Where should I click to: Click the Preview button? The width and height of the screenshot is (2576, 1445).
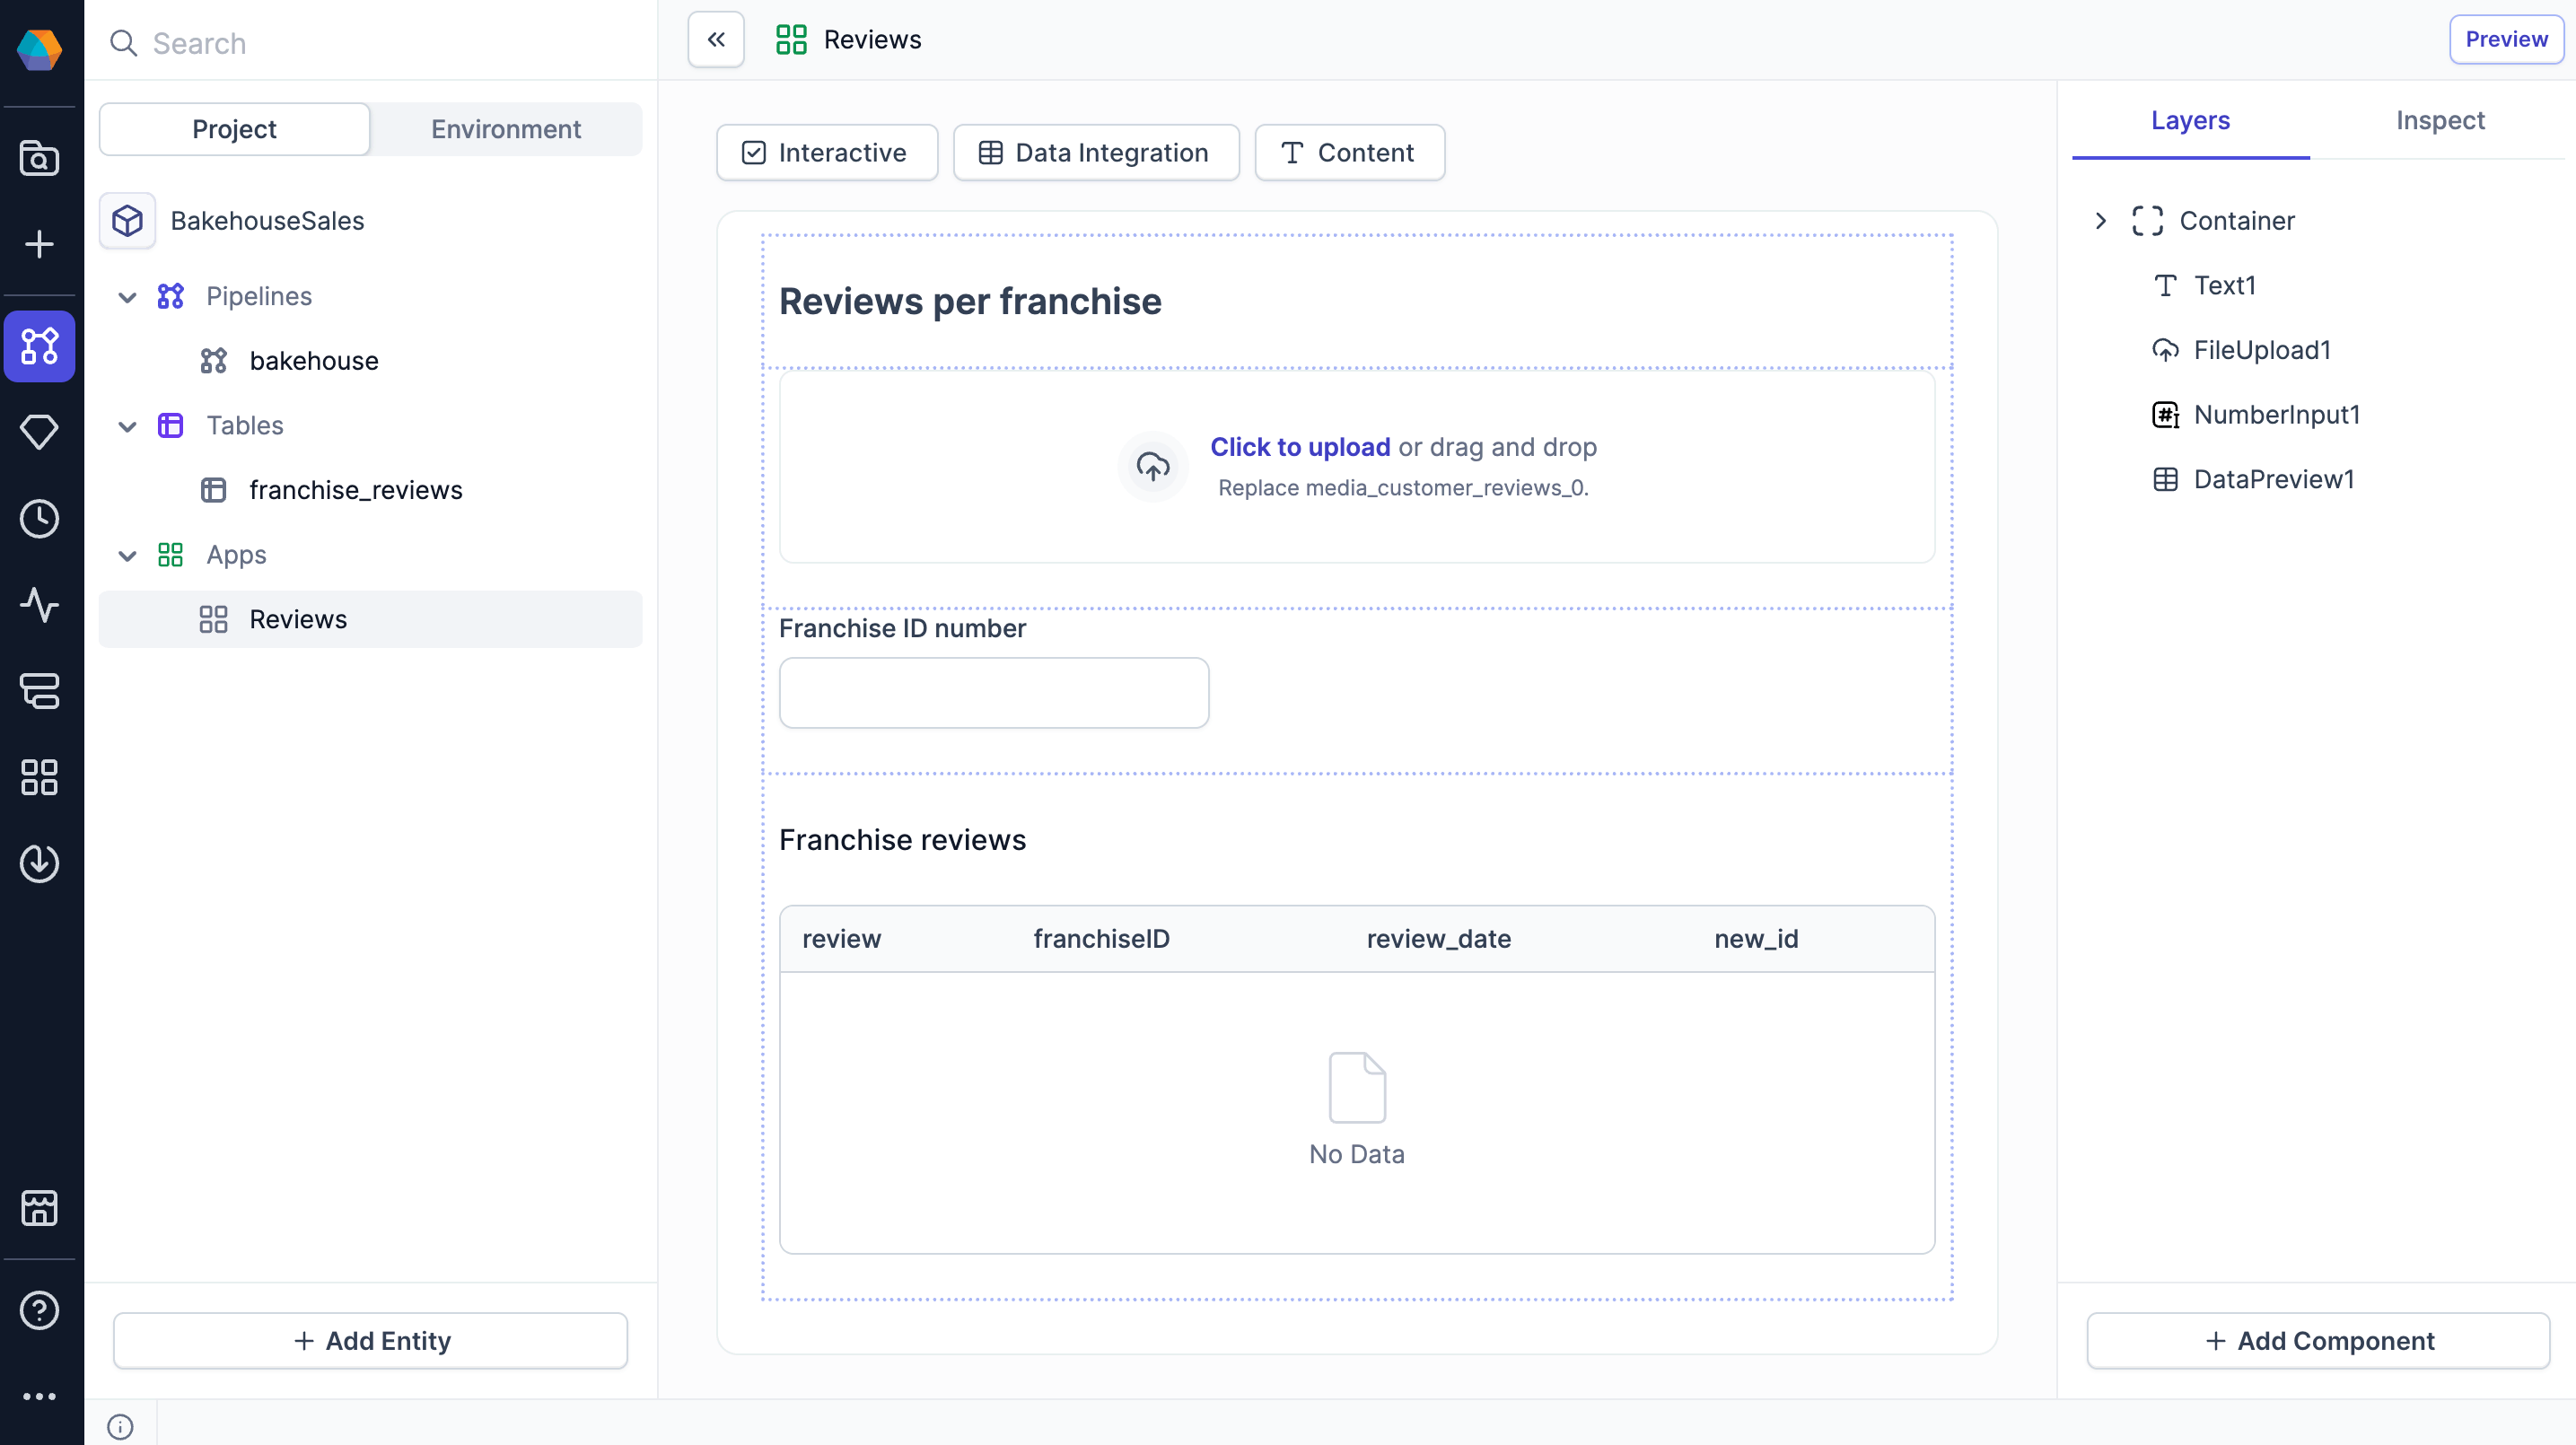coord(2506,39)
